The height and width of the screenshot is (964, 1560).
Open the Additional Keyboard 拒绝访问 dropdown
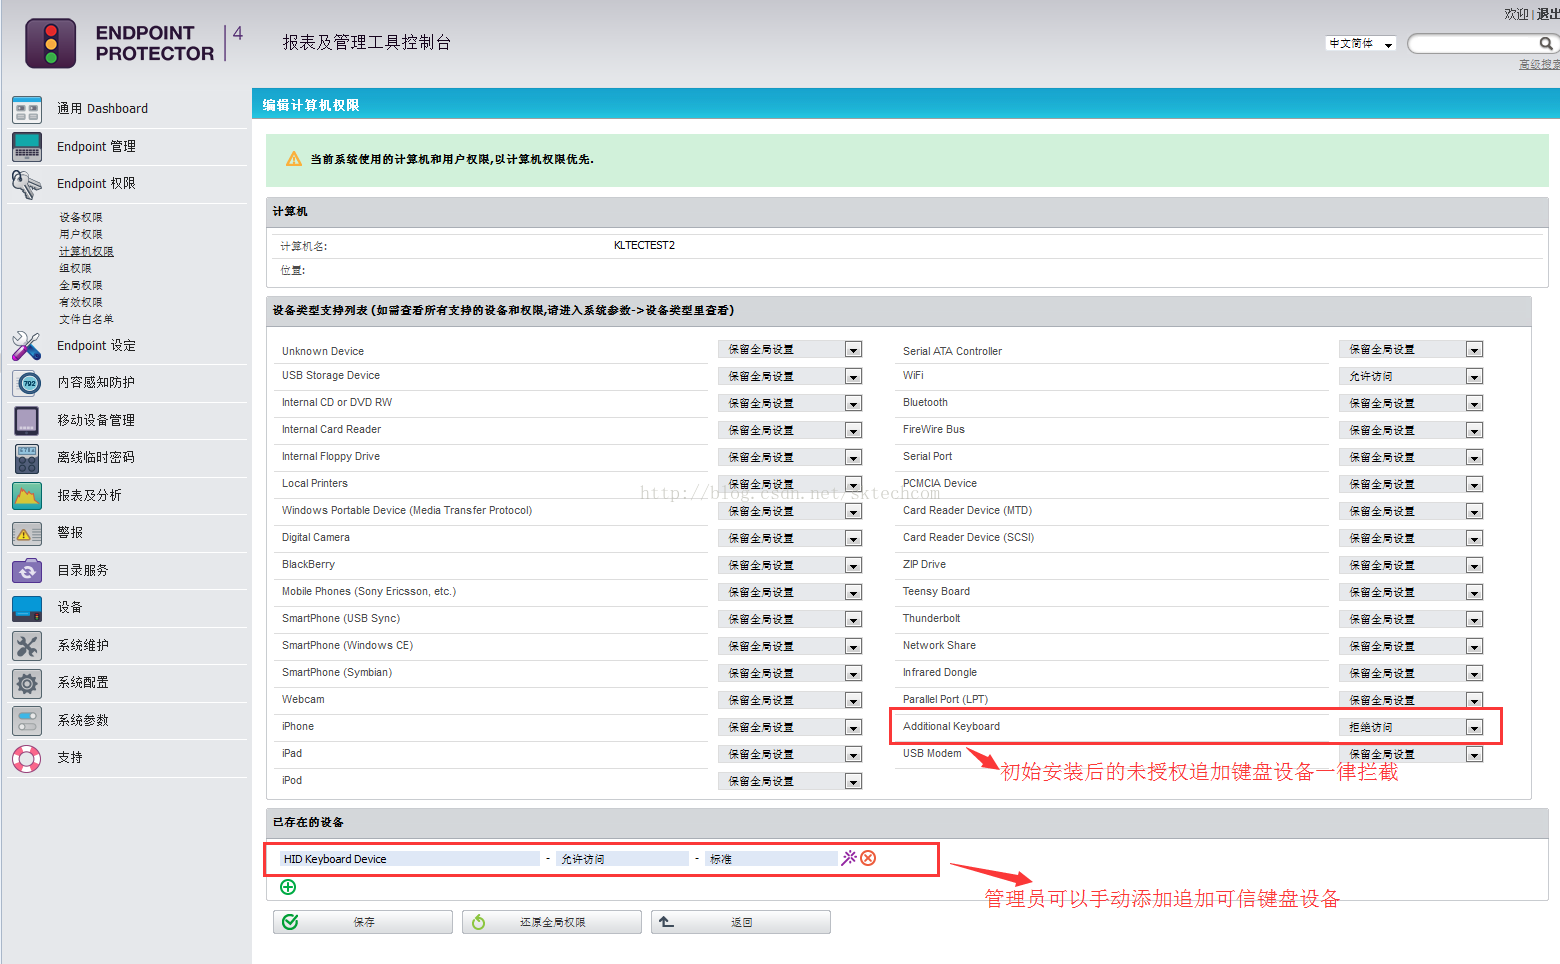click(x=1411, y=727)
